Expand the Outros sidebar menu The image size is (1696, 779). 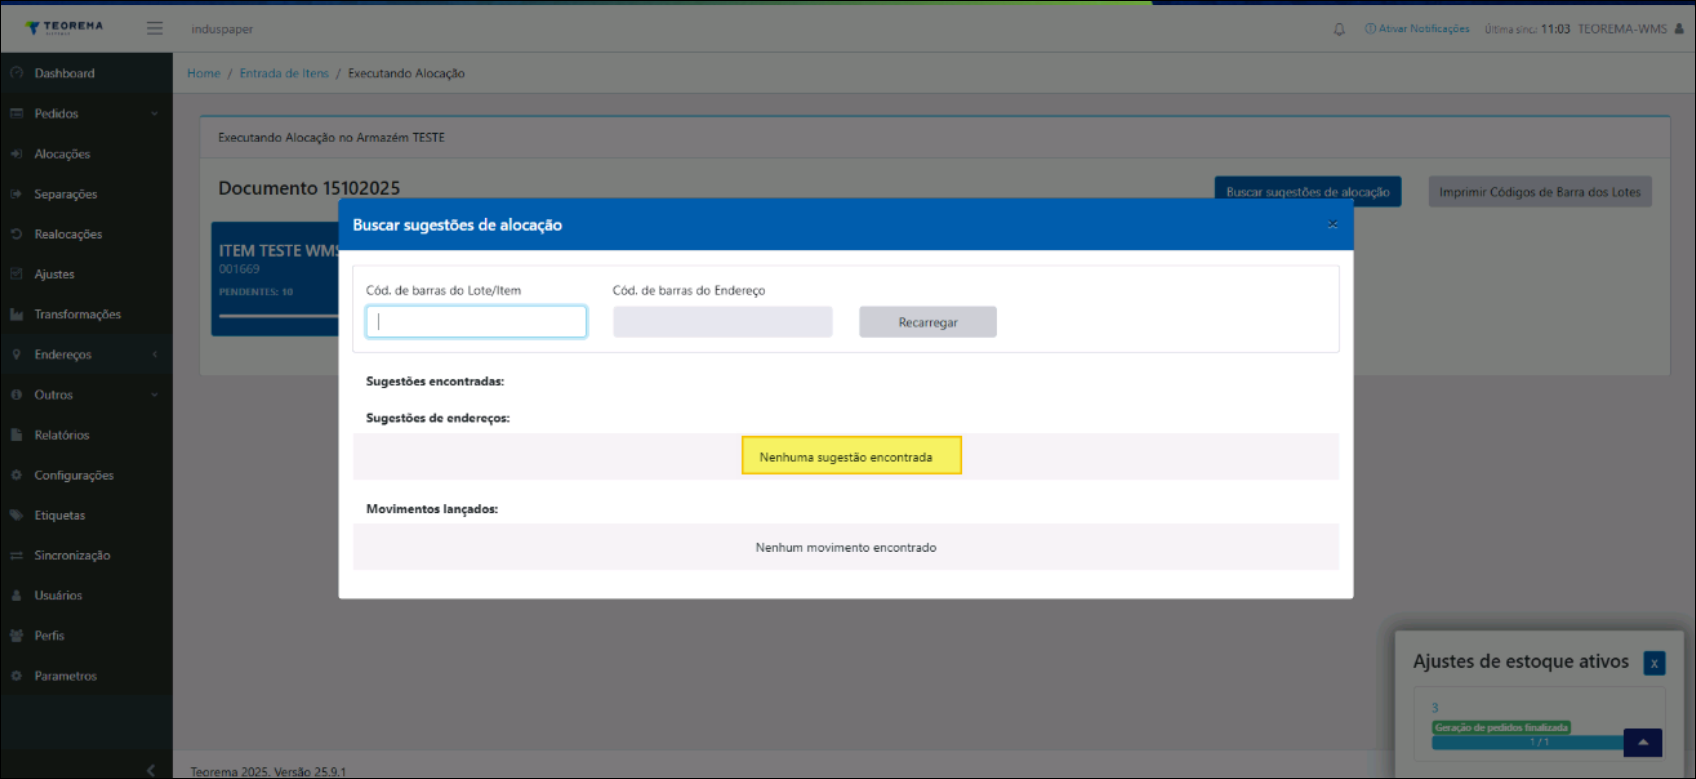(x=85, y=395)
